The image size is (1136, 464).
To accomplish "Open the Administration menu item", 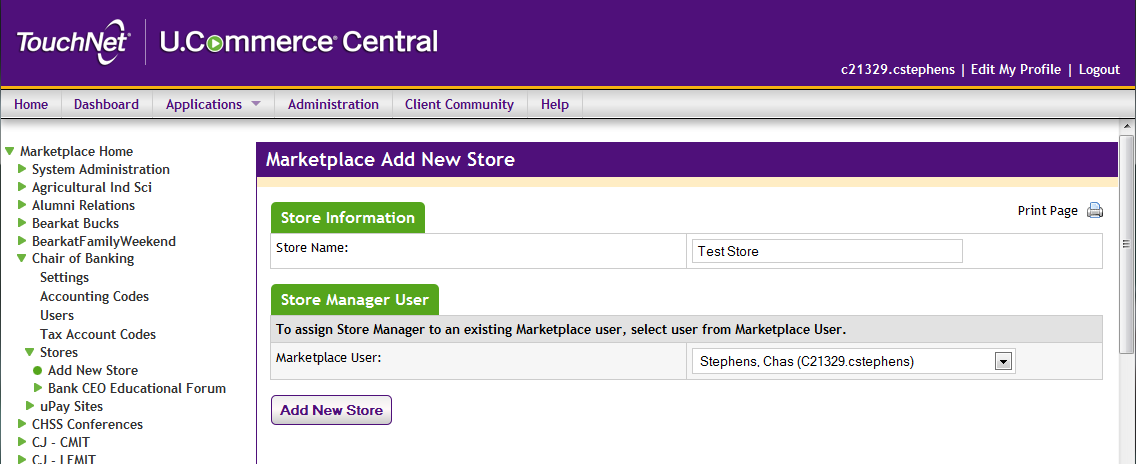I will tap(333, 104).
